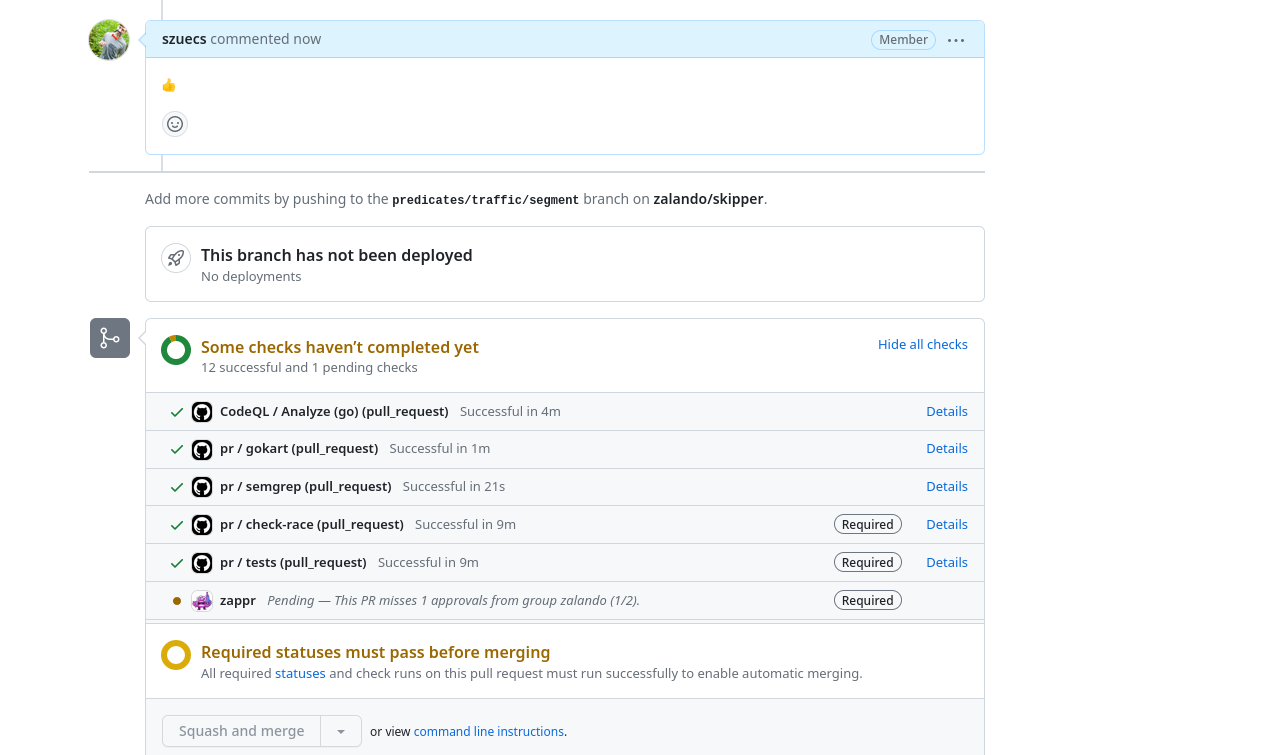The width and height of the screenshot is (1285, 755).
Task: Open the comment options kebab menu
Action: pyautogui.click(x=955, y=40)
